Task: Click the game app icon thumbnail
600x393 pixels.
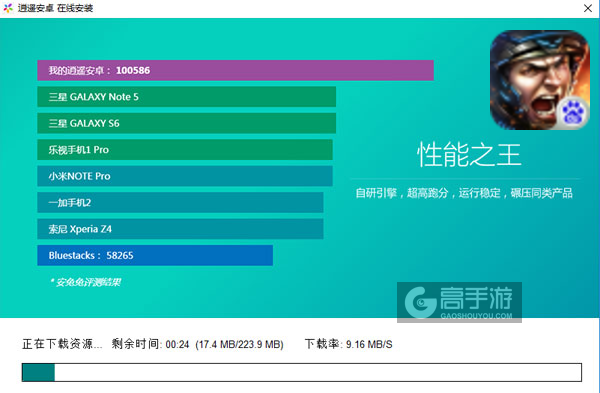Action: 540,80
